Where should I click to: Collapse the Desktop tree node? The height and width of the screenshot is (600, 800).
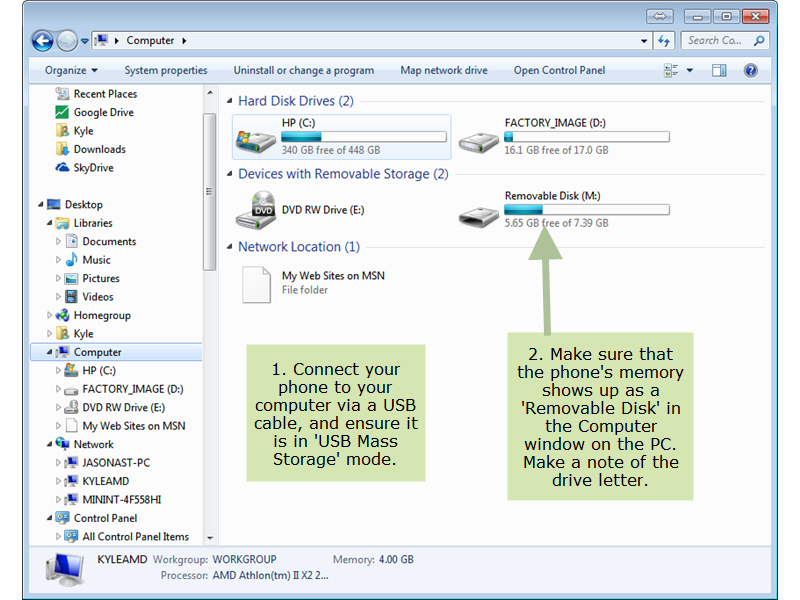40,205
